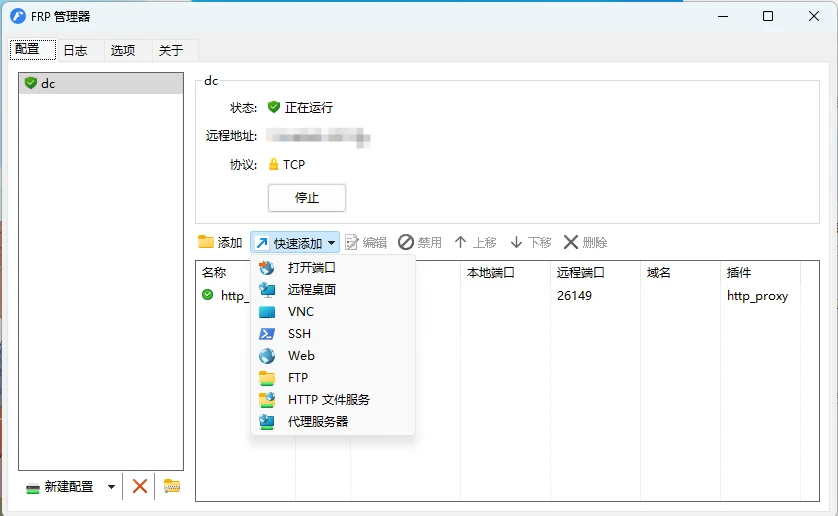Choose VNC from the quick-add menu
Image resolution: width=838 pixels, height=516 pixels.
(333, 311)
